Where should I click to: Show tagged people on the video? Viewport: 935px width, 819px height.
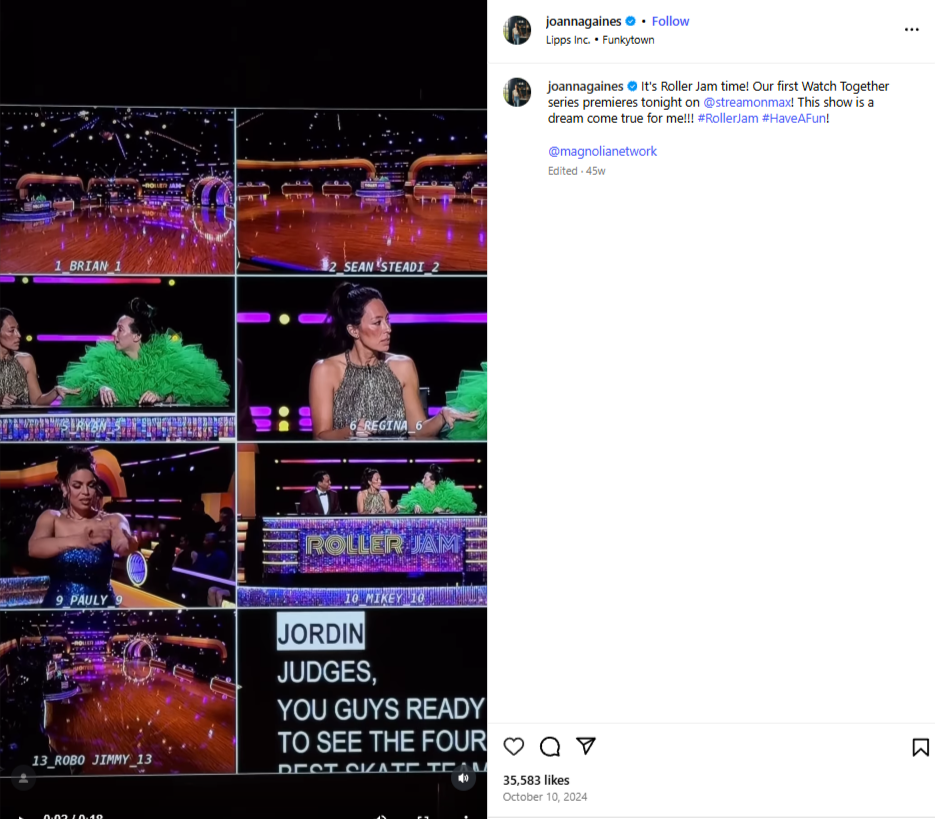pyautogui.click(x=23, y=778)
